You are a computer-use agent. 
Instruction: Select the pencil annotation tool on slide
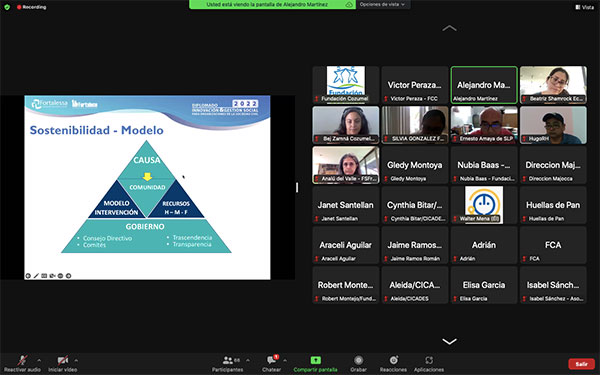36,276
